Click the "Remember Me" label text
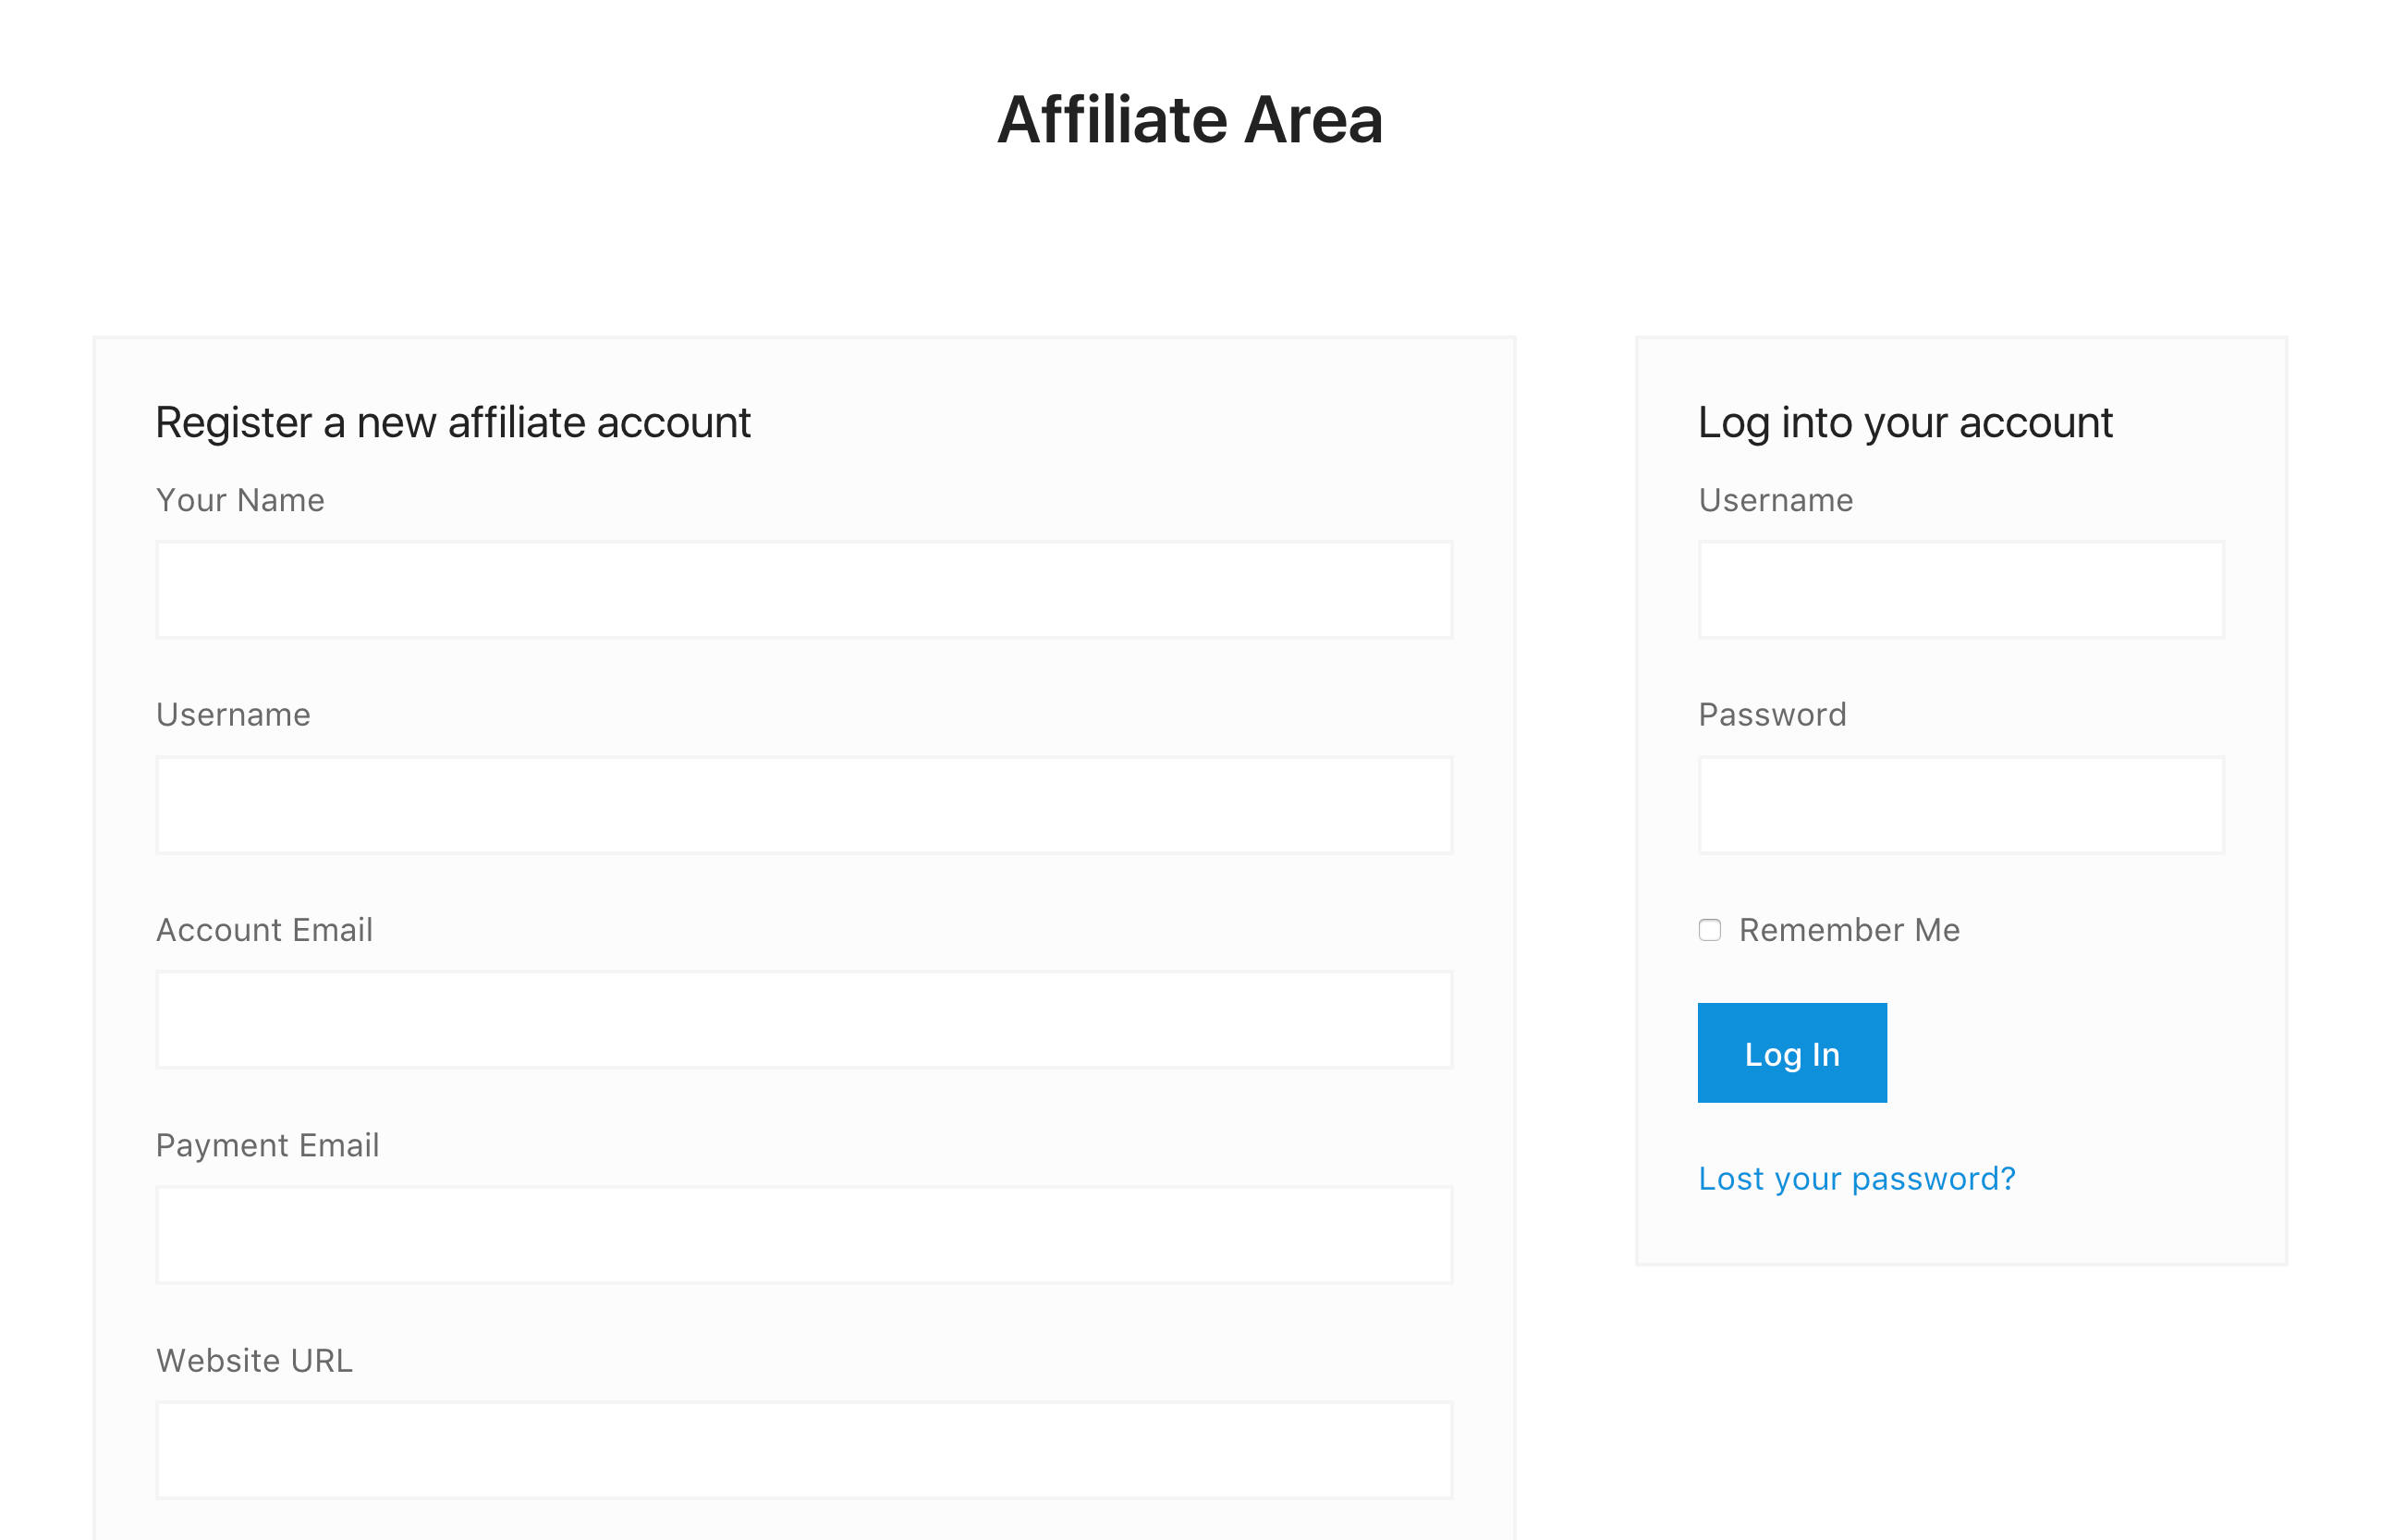This screenshot has height=1540, width=2381. coord(1849,930)
